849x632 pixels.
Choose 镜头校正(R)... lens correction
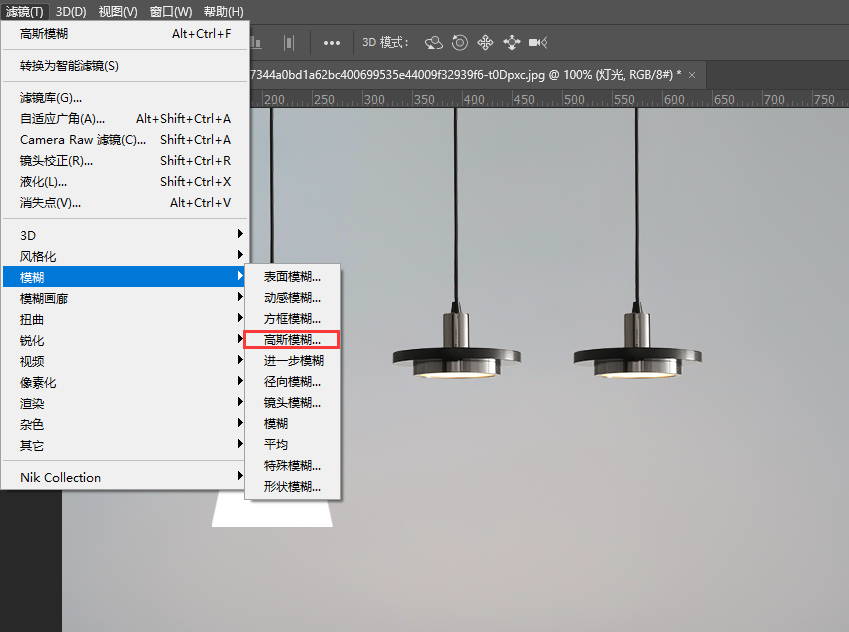(125, 161)
